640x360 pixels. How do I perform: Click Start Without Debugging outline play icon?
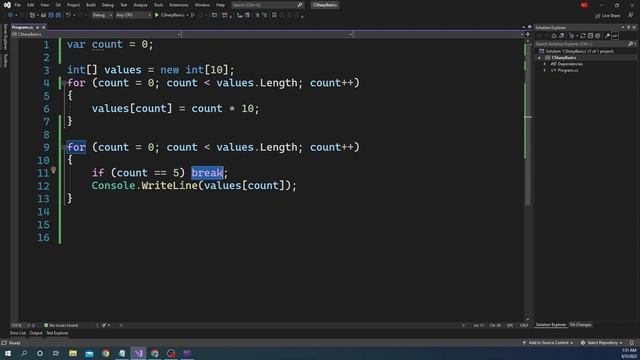click(193, 15)
